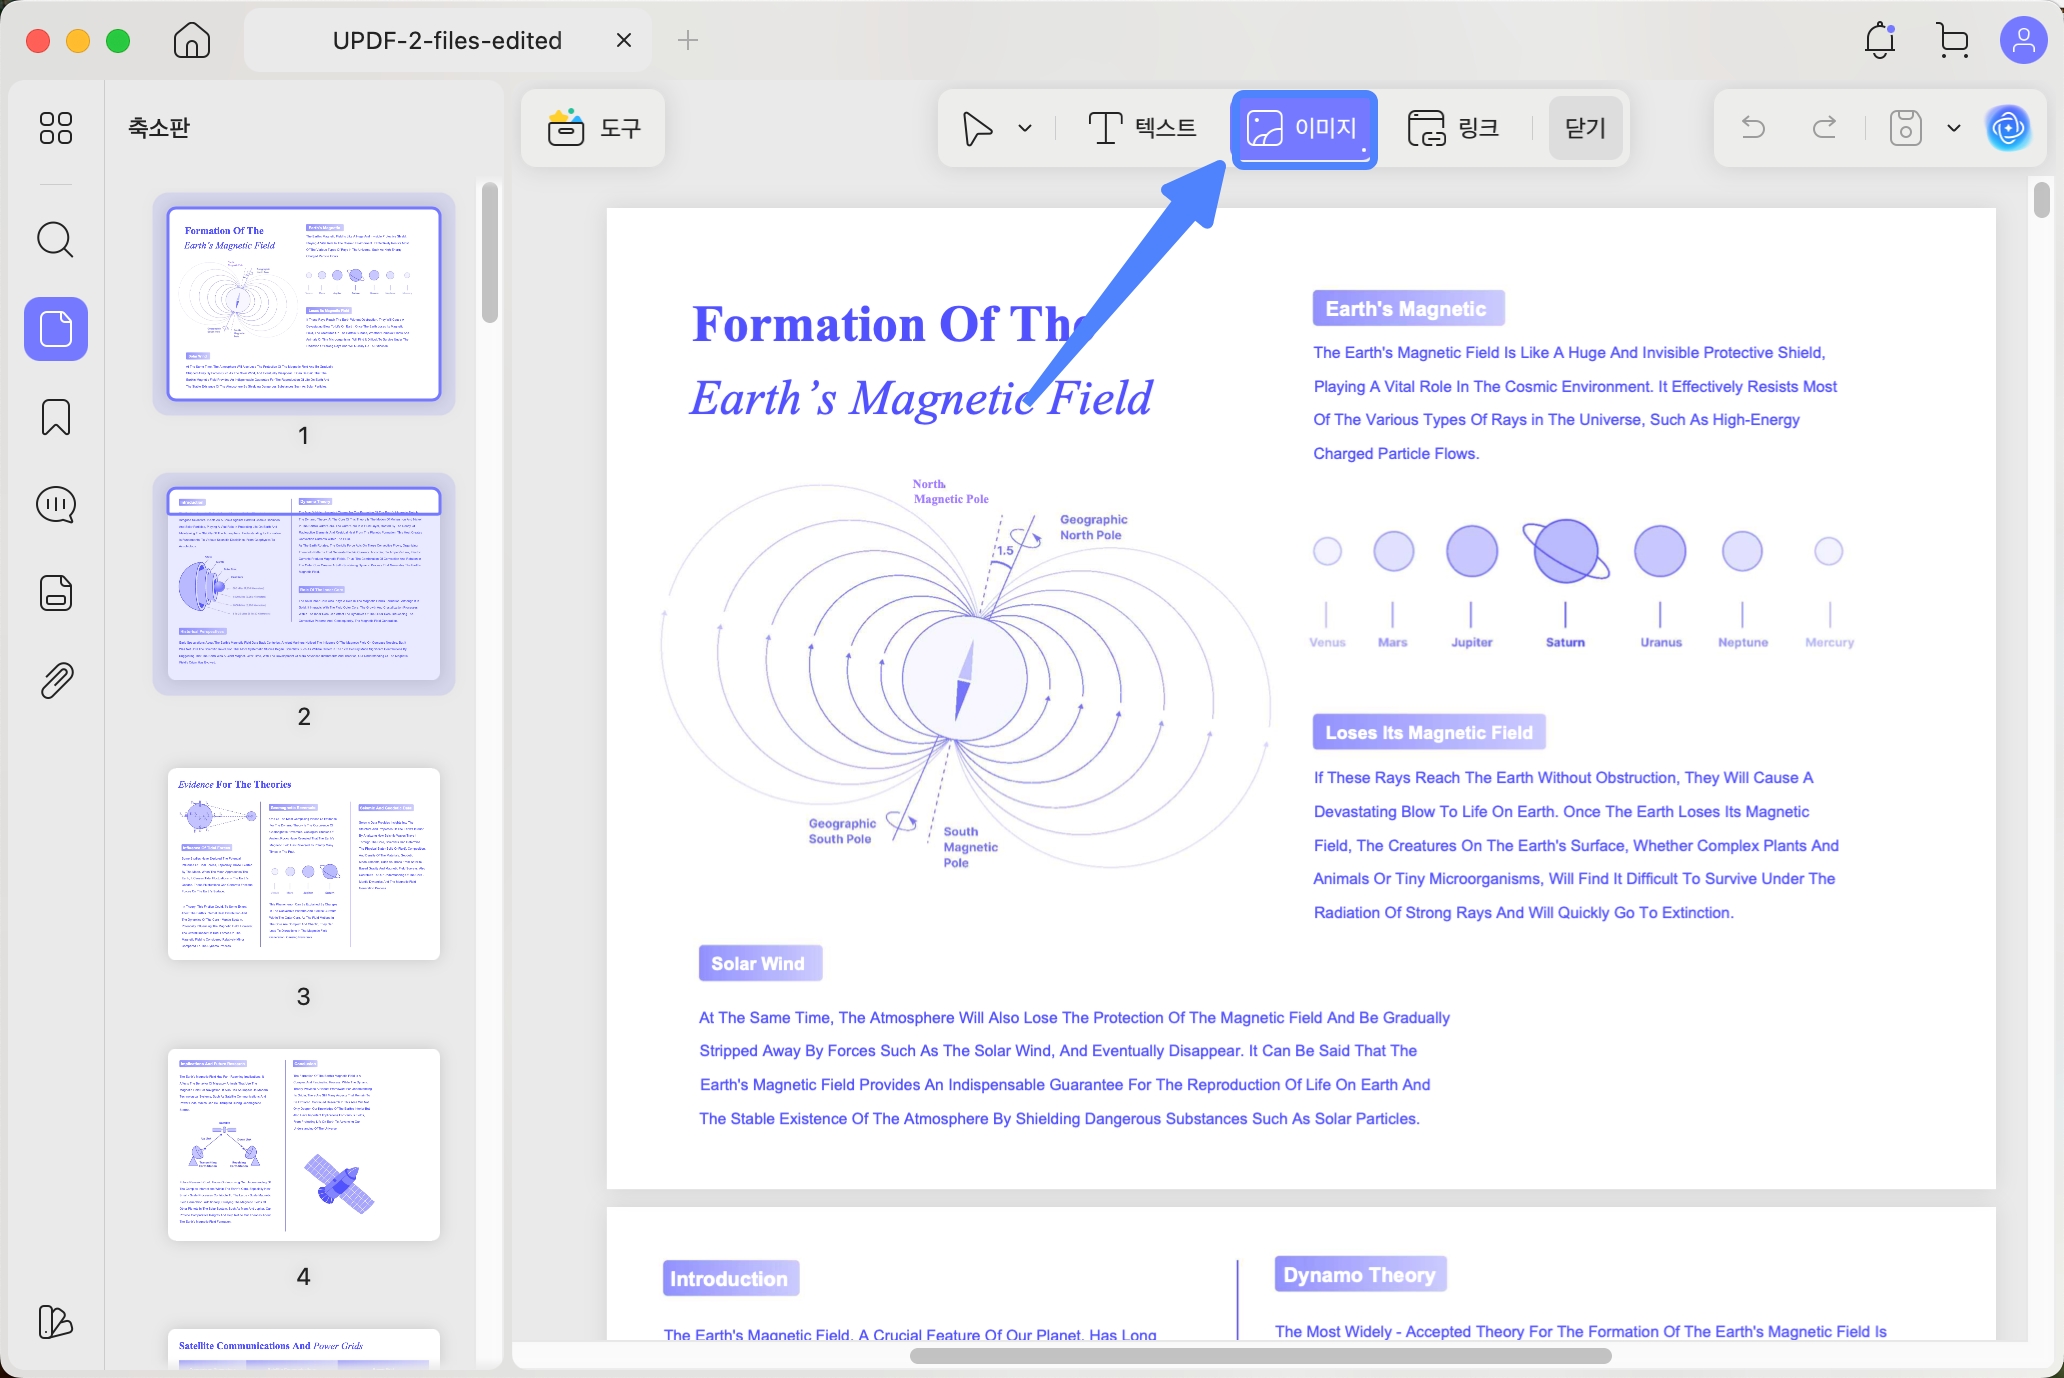Add a new tab with plus
2064x1378 pixels.
pos(688,40)
